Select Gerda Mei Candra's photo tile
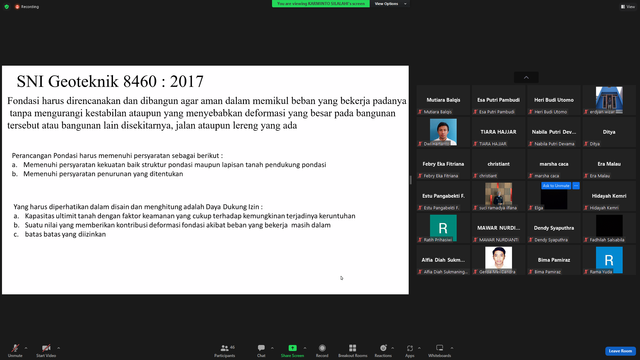 click(498, 259)
